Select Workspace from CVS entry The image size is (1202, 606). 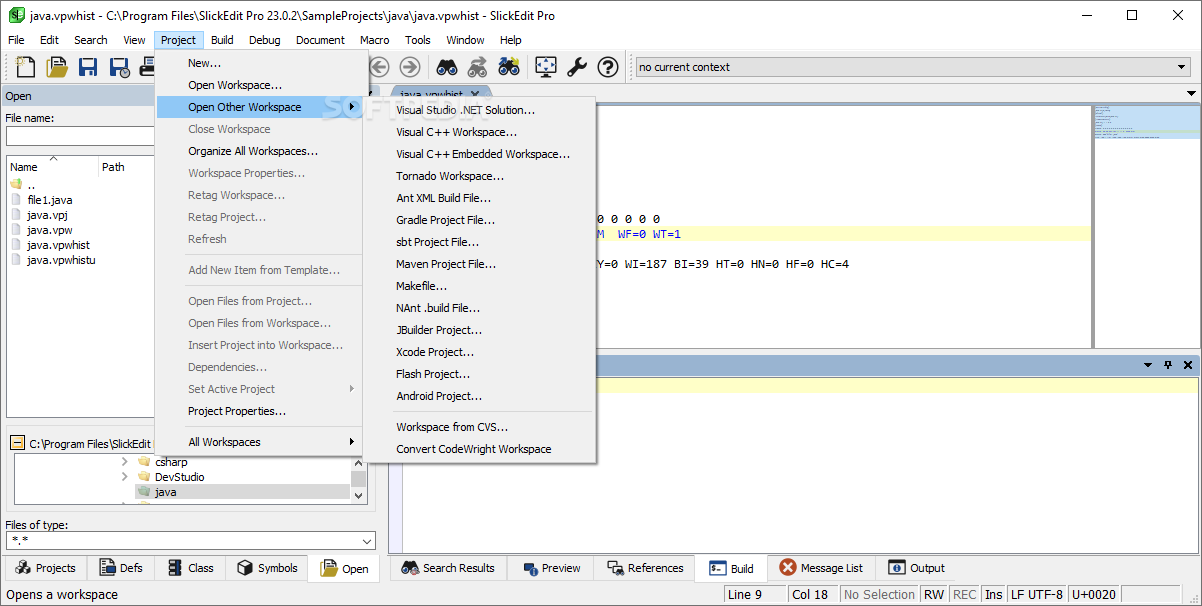click(x=452, y=427)
